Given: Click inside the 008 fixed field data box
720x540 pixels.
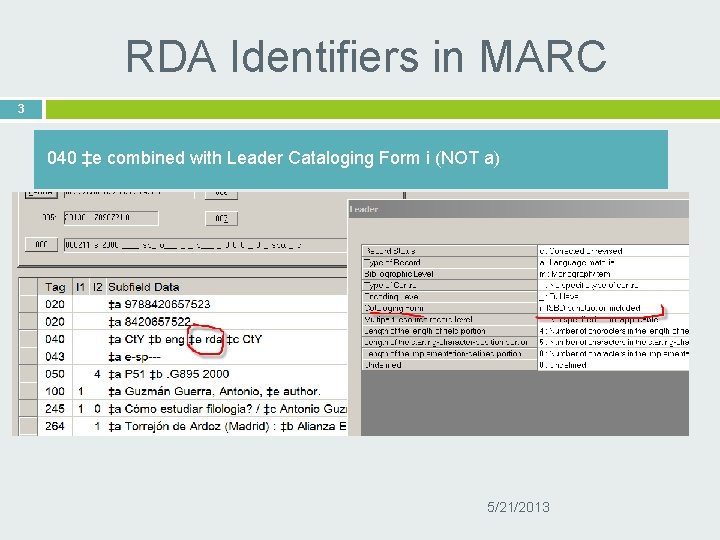Looking at the screenshot, I should [x=205, y=245].
